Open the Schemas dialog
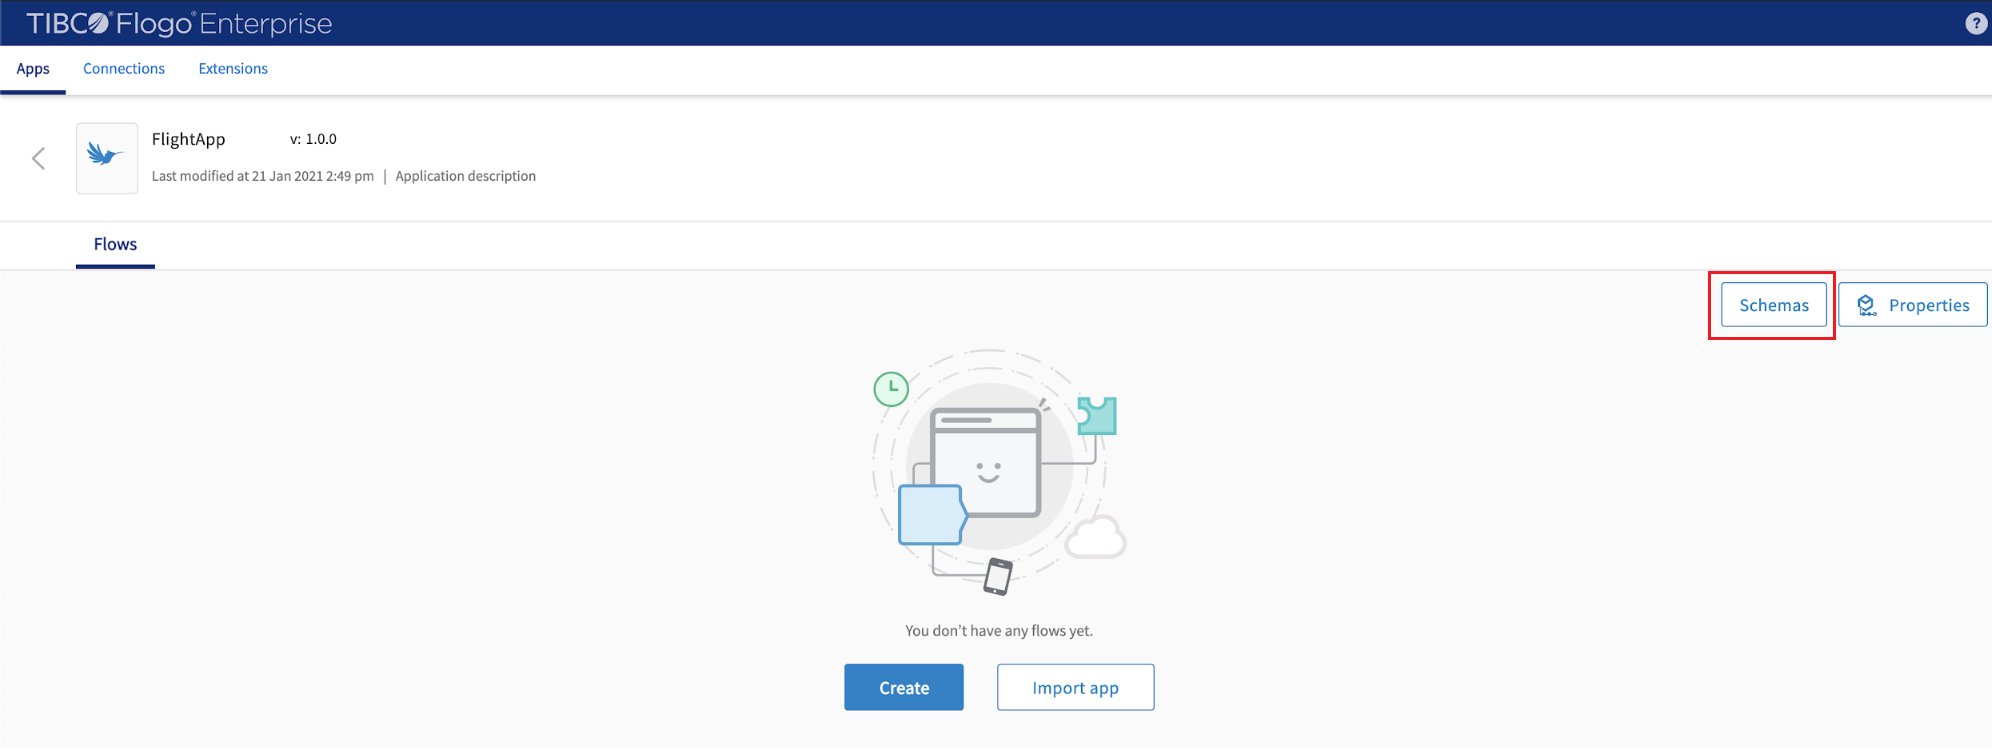Viewport: 1992px width, 748px height. point(1774,305)
